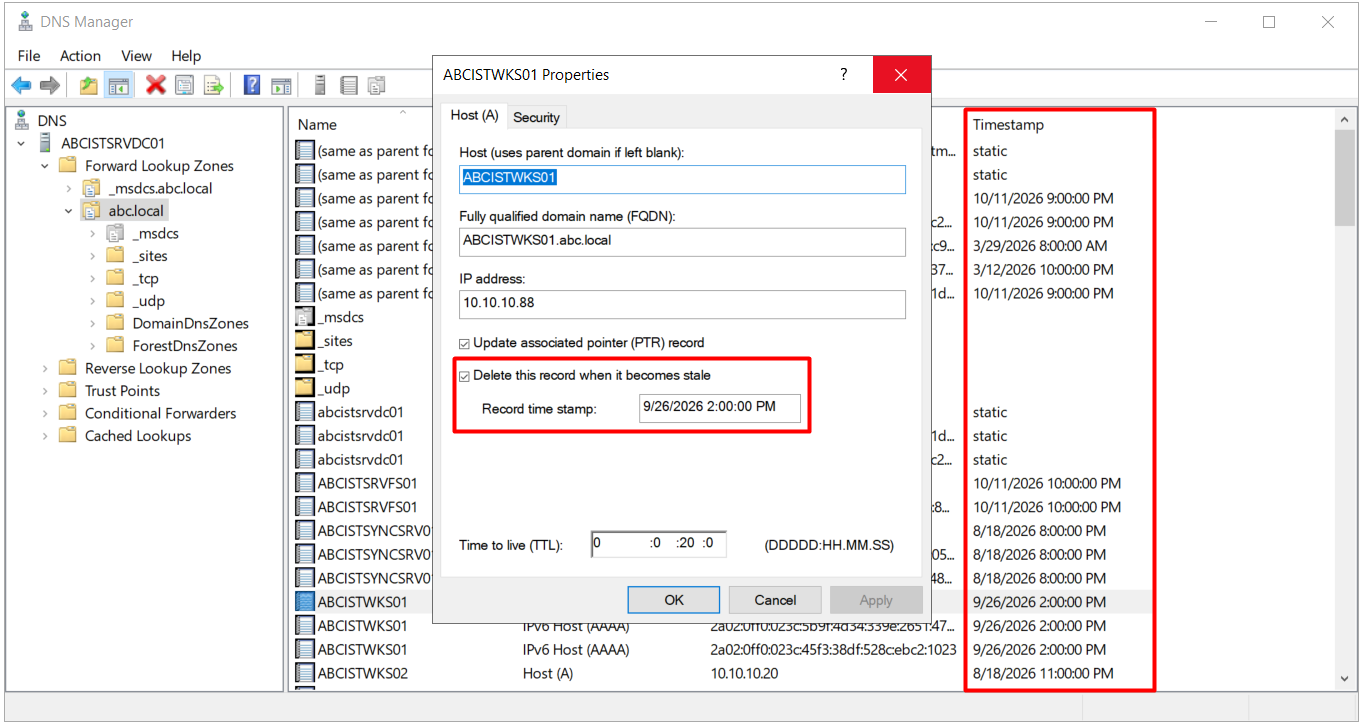The image size is (1362, 725).
Task: Click the _udp folder icon in record list
Action: click(x=305, y=388)
